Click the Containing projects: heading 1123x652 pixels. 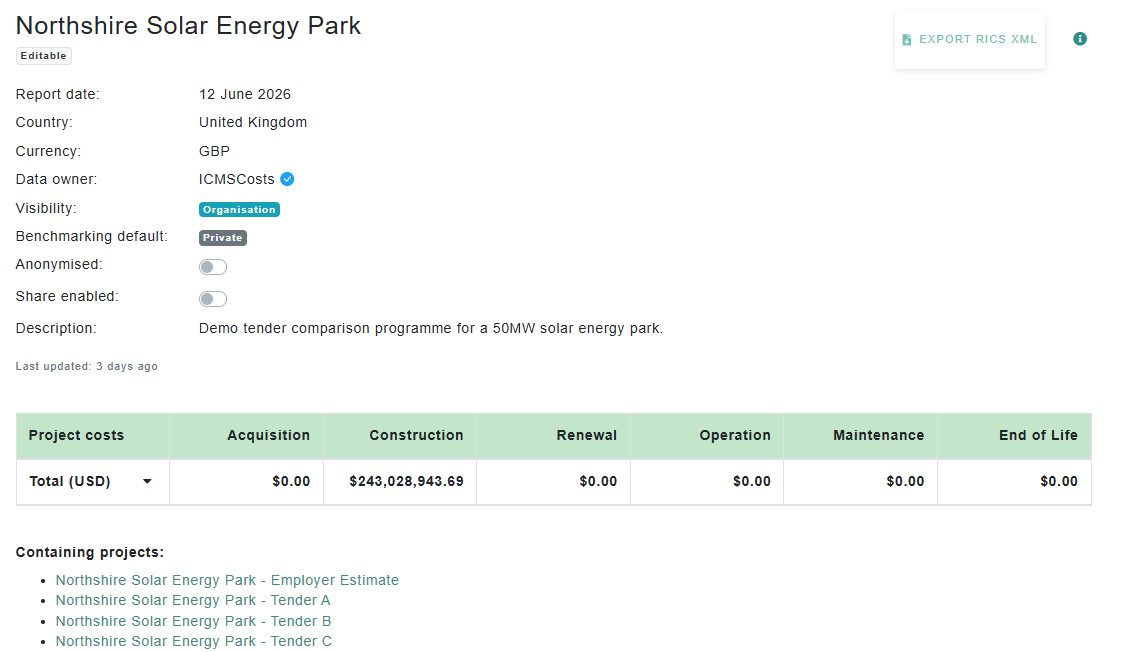(x=90, y=552)
